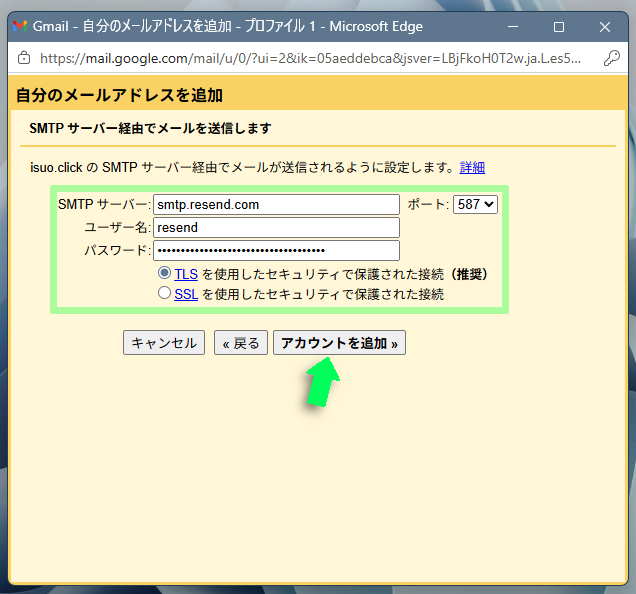Click the ユーザー名 label
This screenshot has width=636, height=594.
pyautogui.click(x=117, y=227)
